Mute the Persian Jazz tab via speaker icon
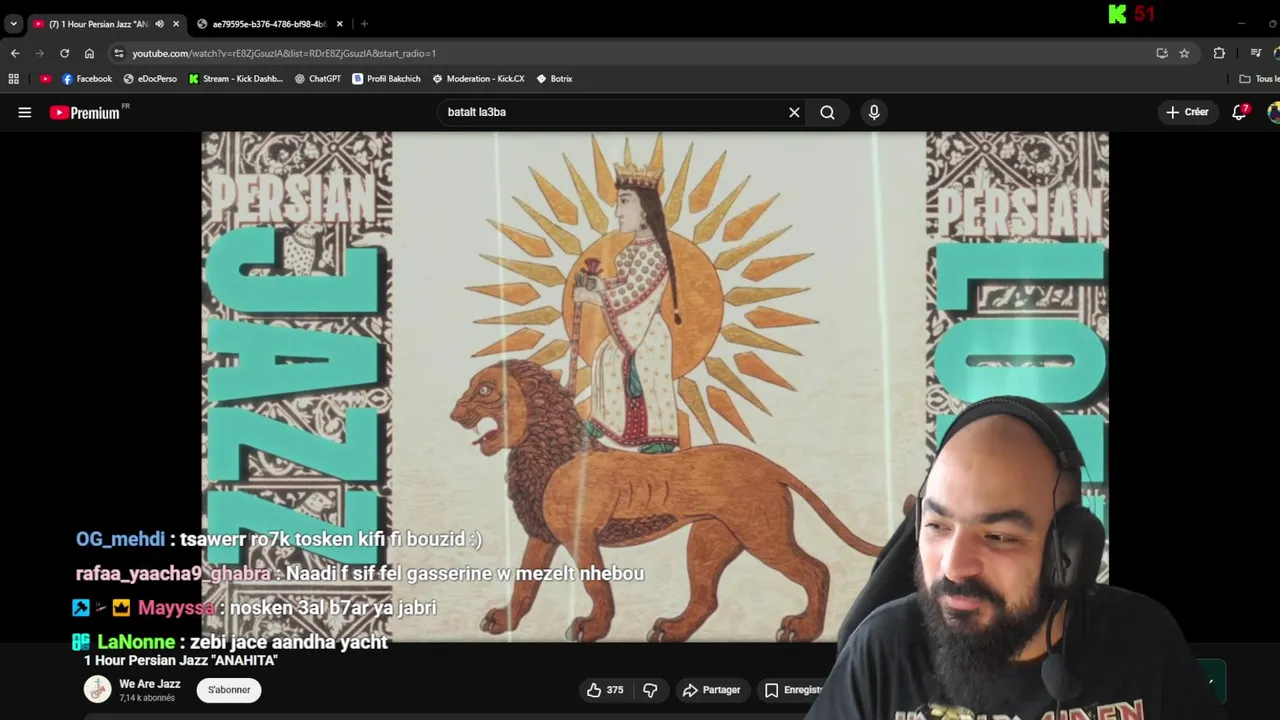1280x720 pixels. click(x=160, y=24)
